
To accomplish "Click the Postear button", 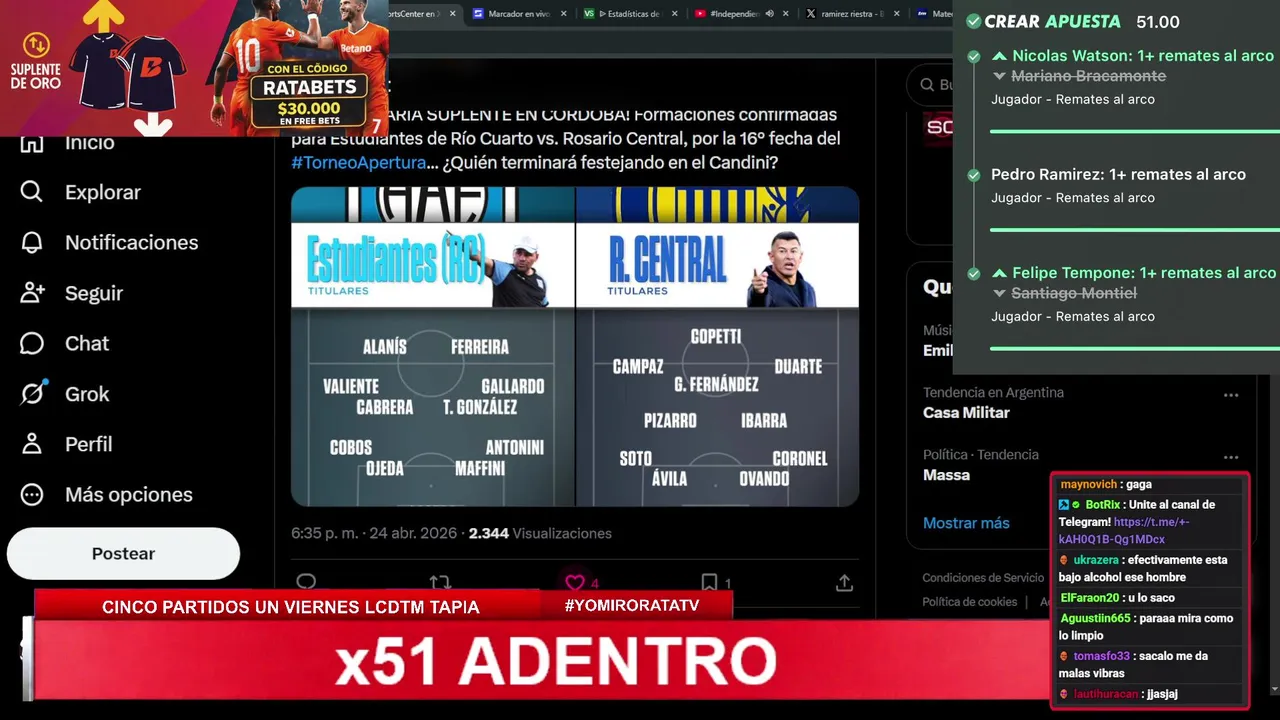I will pos(123,553).
